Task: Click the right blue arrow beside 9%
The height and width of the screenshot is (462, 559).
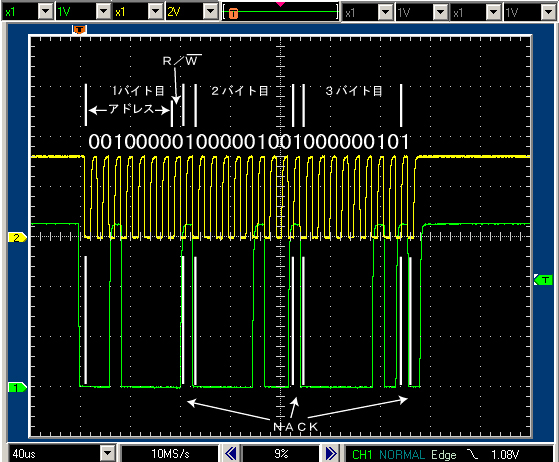Action: [330, 453]
